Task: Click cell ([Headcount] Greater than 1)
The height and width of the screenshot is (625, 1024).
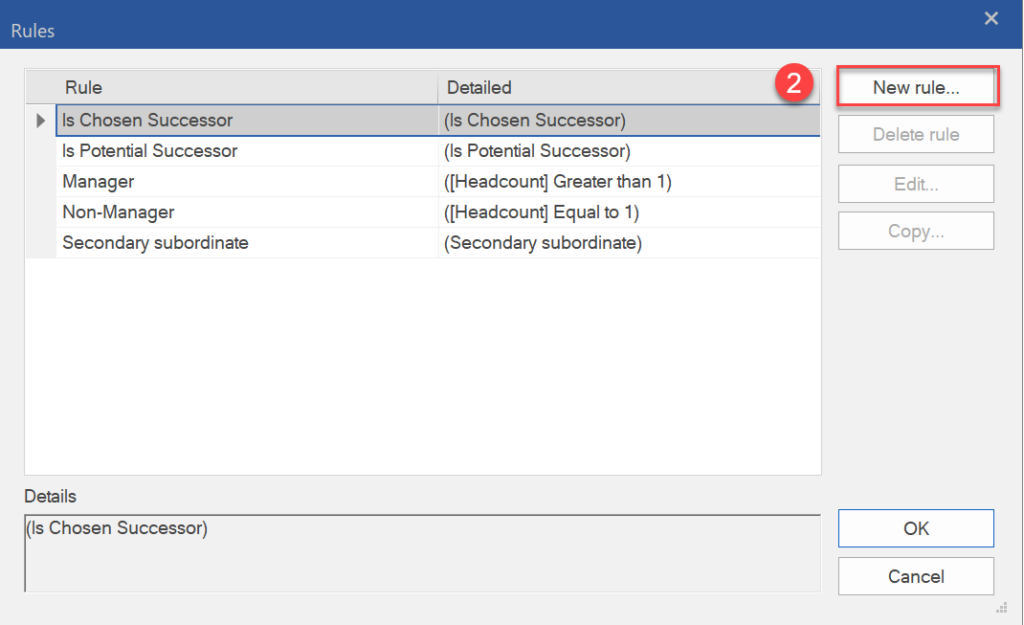Action: click(629, 182)
